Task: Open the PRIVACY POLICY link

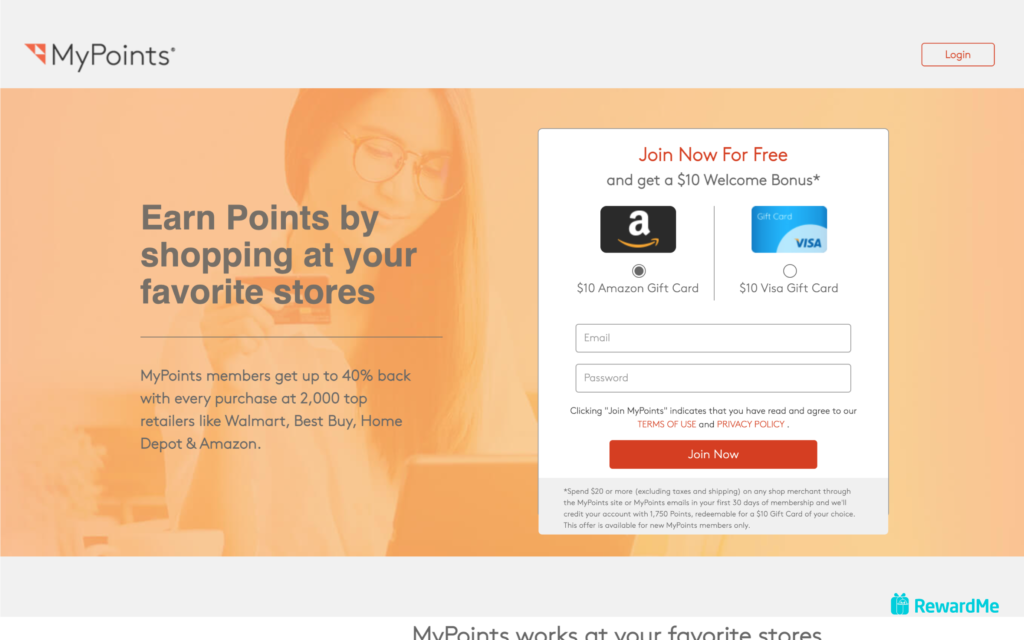Action: click(x=750, y=424)
